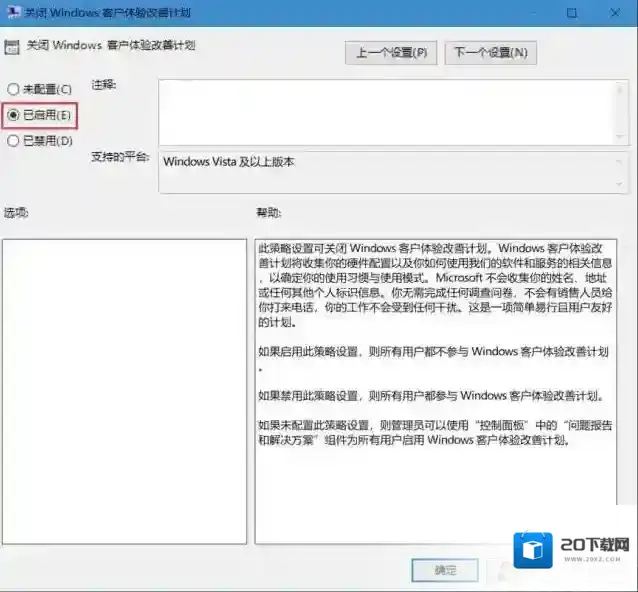638x592 pixels.
Task: Click the supported platforms scroll up arrow
Action: pos(619,162)
